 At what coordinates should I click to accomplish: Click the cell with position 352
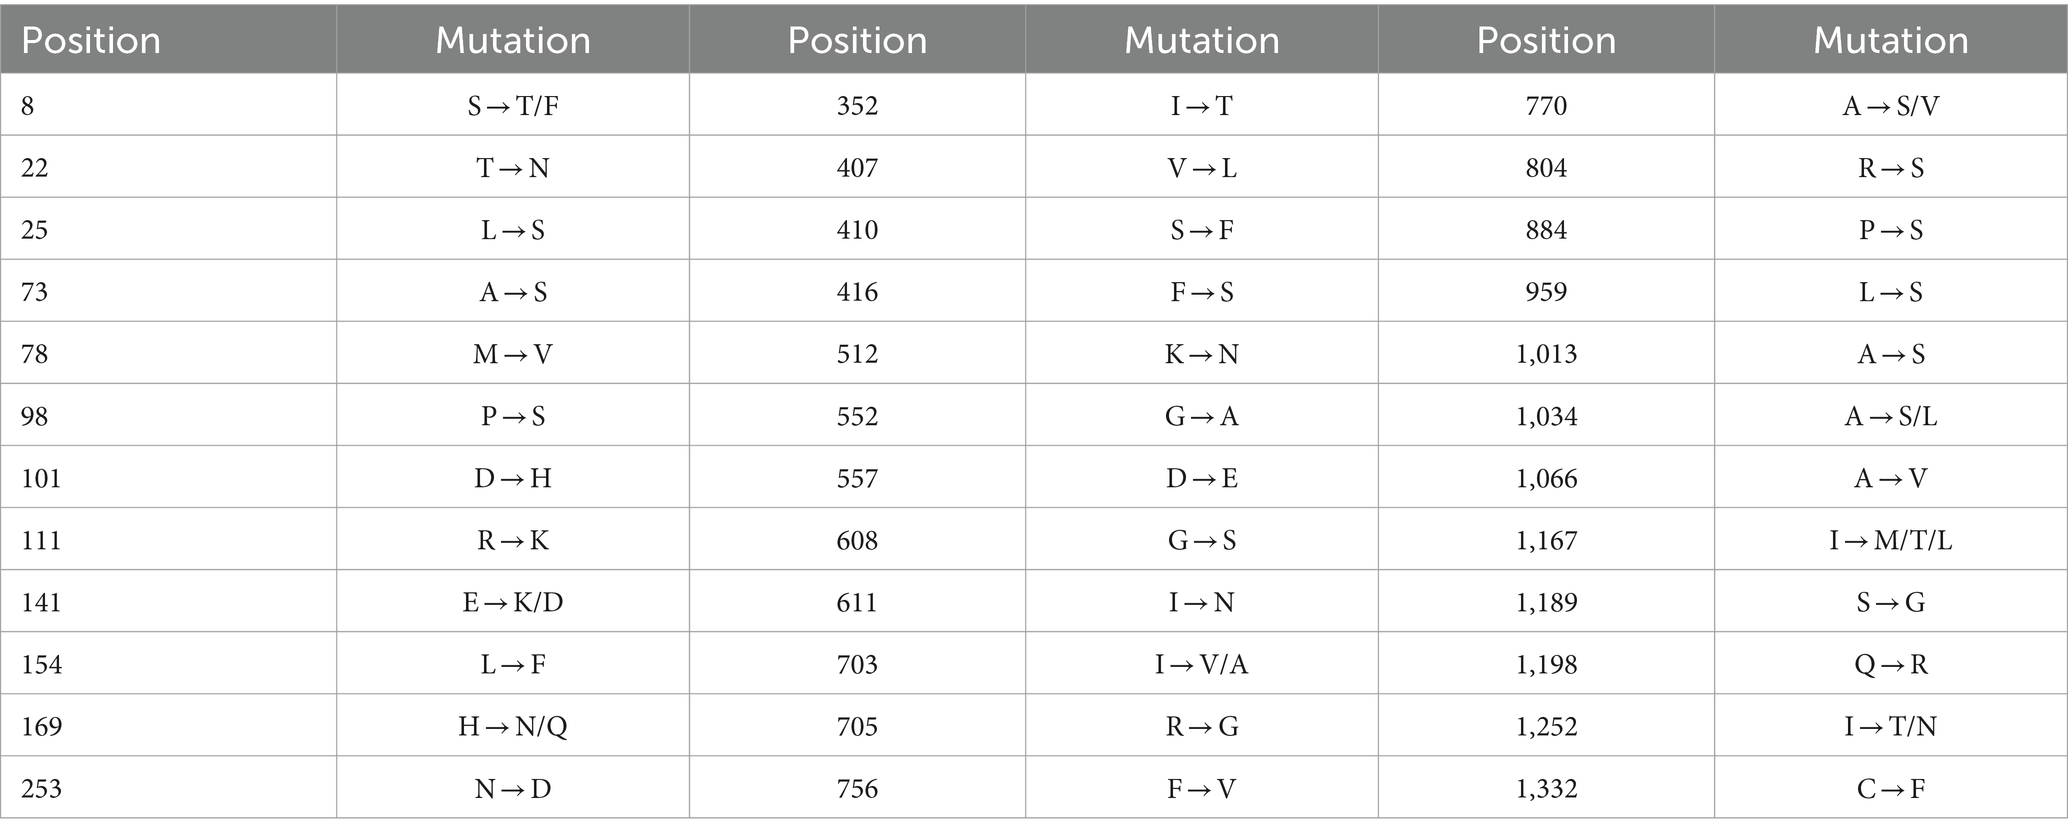click(x=857, y=105)
